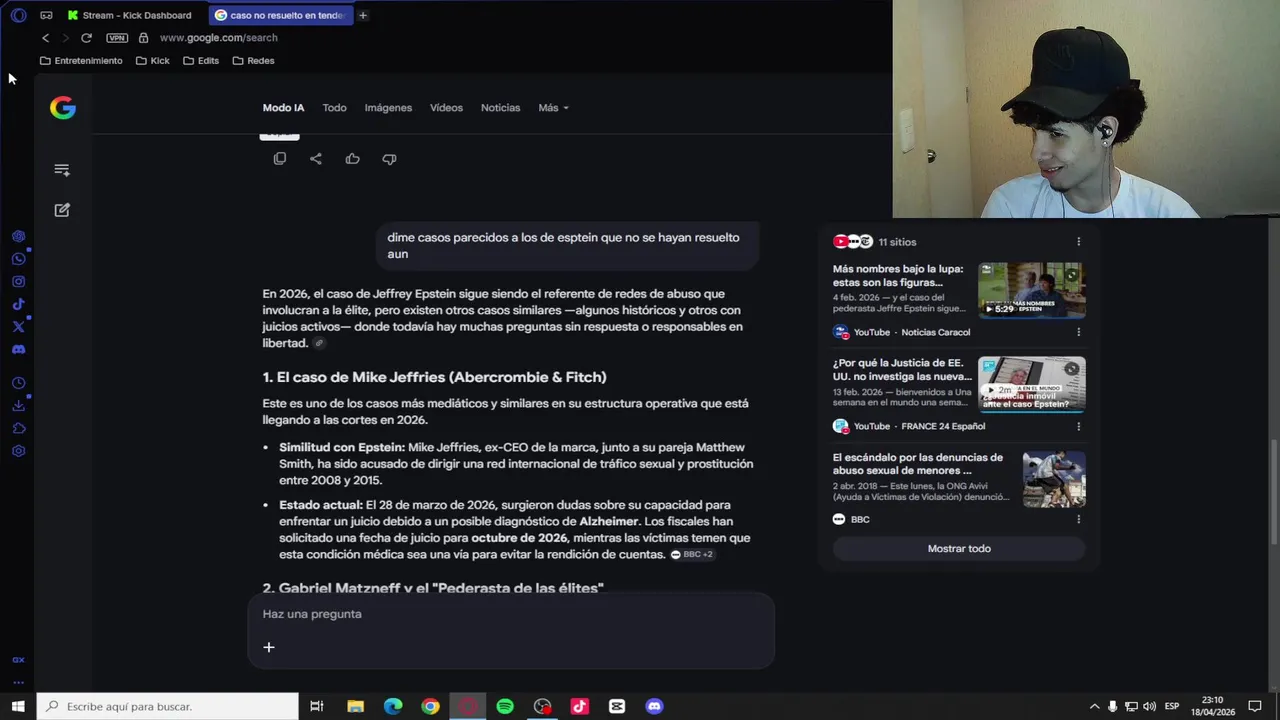Open the BBC +2 source chip
The width and height of the screenshot is (1280, 720).
(692, 554)
